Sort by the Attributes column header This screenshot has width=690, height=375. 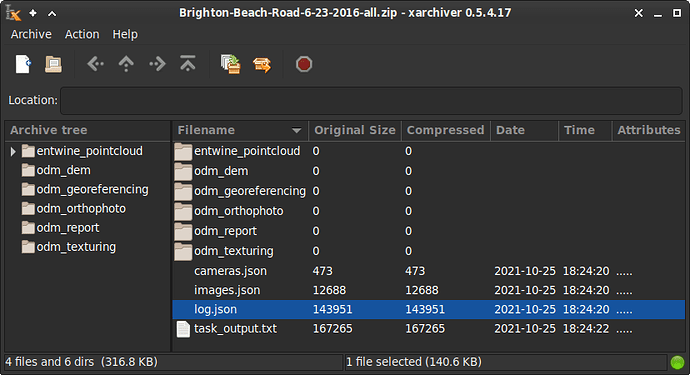pos(649,130)
